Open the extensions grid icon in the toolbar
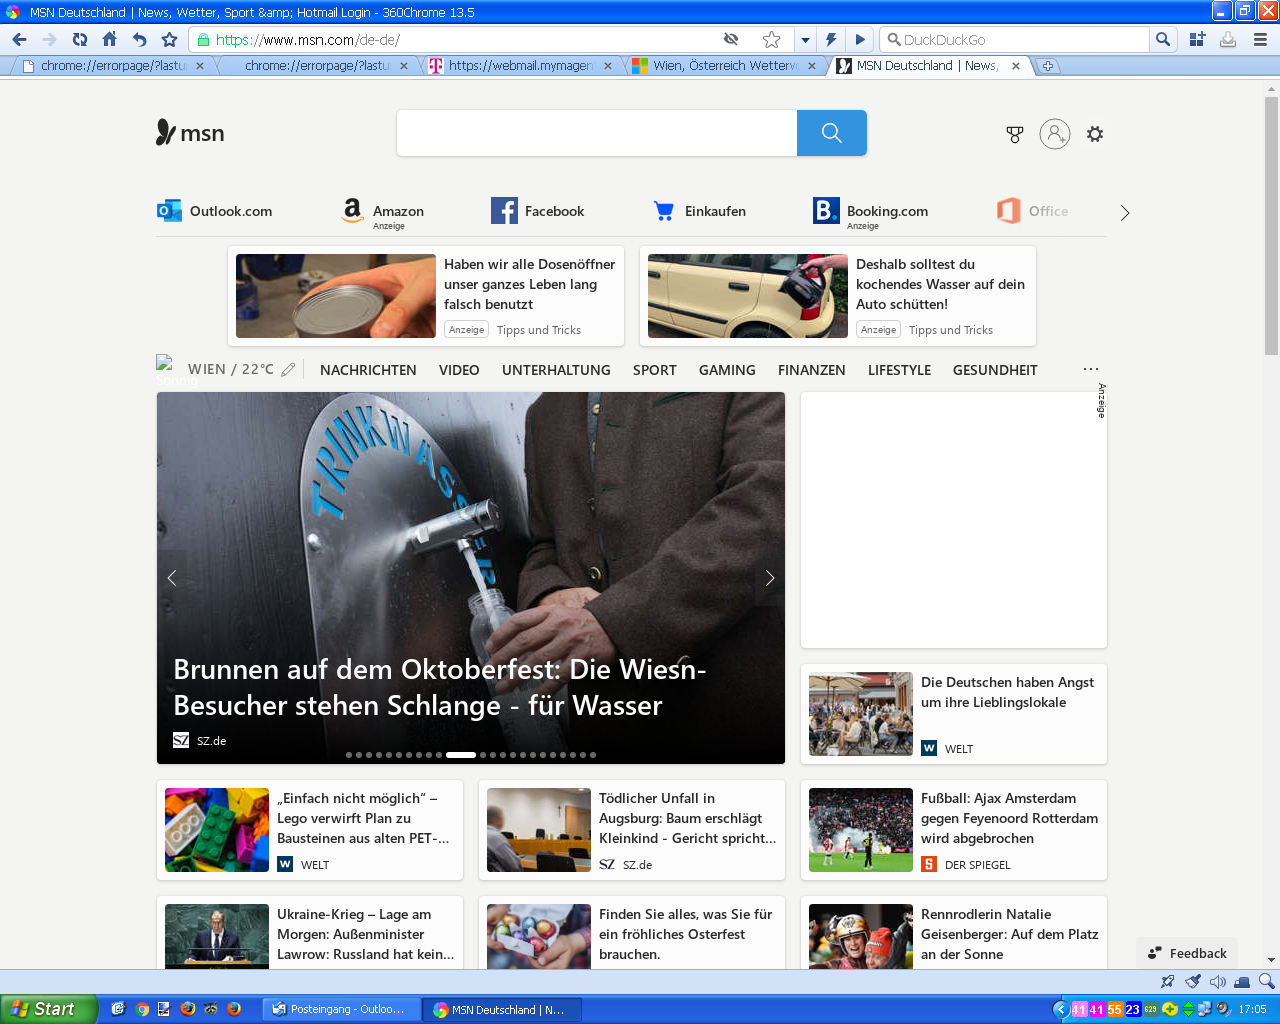1280x1024 pixels. (x=1197, y=40)
